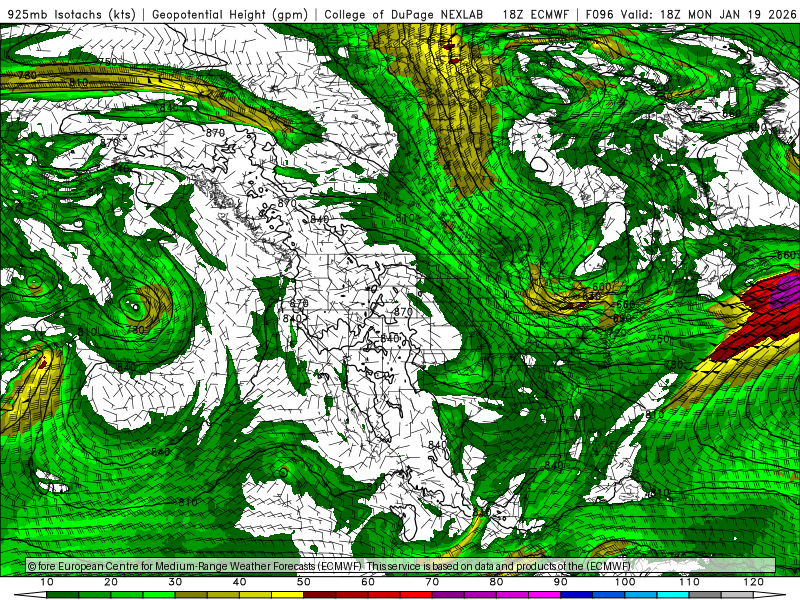Screen dimensions: 800x600
Task: Click the "Geopotential Height (gpm)" header text
Action: click(x=230, y=14)
